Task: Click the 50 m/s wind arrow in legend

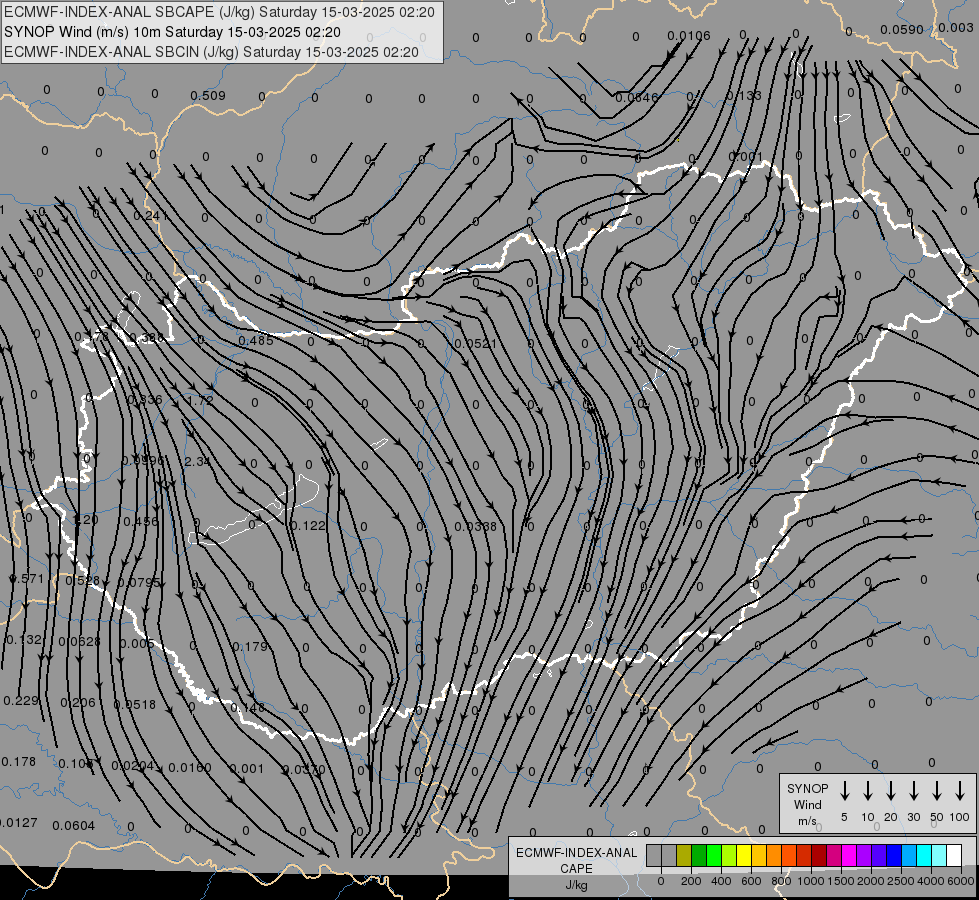Action: [x=937, y=791]
